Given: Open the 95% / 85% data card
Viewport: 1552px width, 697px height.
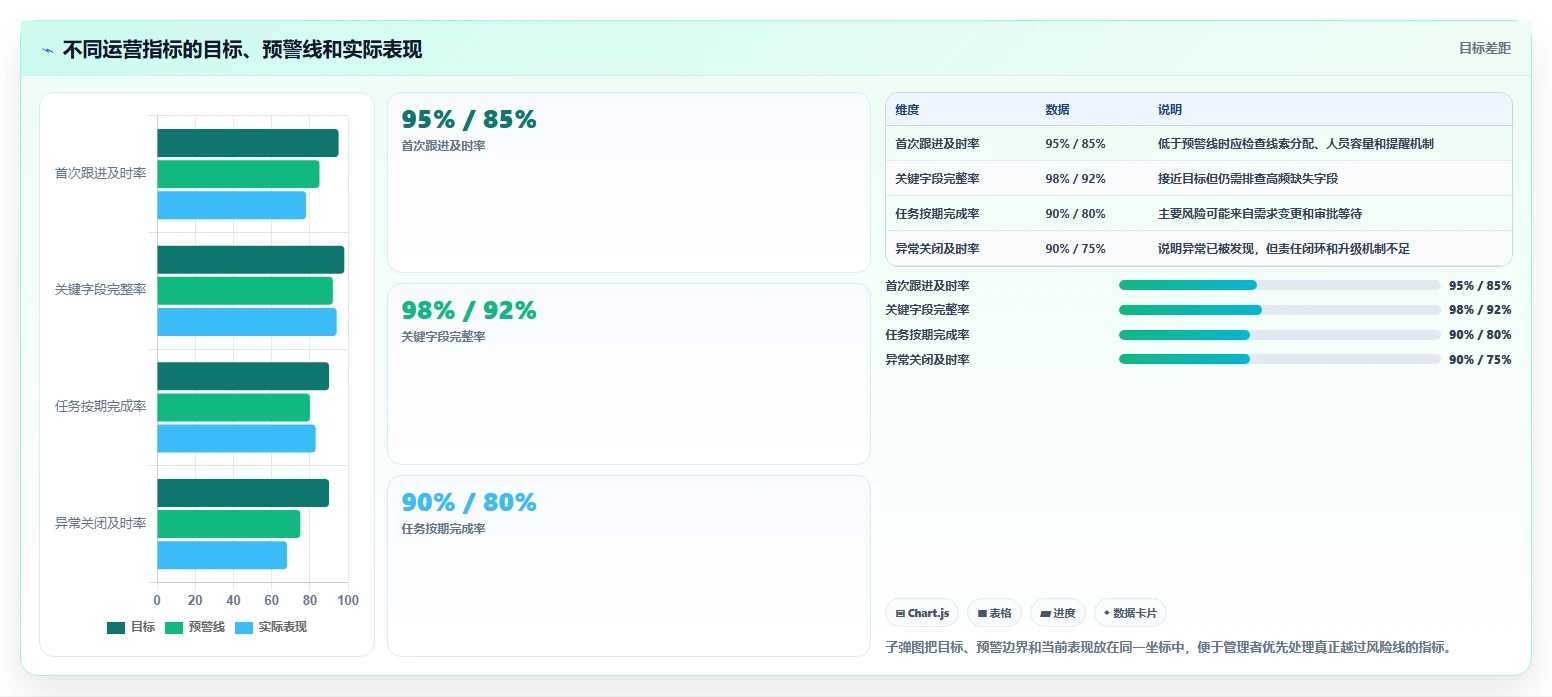Looking at the screenshot, I should (x=629, y=182).
